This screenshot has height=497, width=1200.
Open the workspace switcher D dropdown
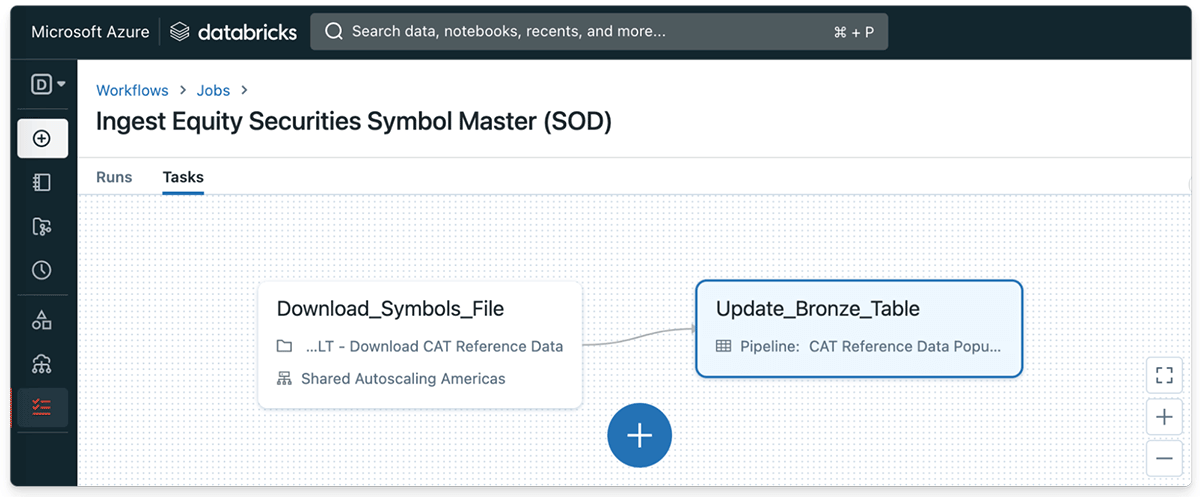[x=48, y=85]
